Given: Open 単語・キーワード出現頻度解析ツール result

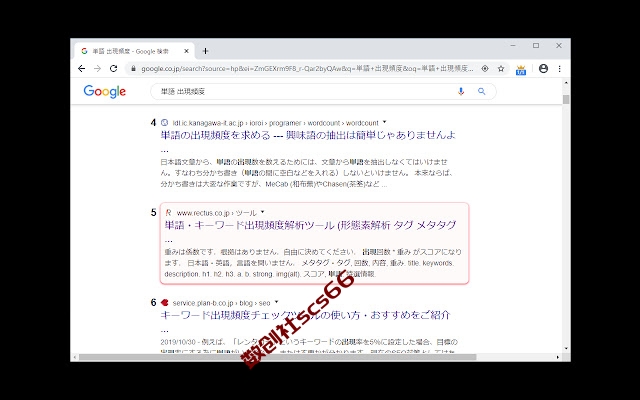Looking at the screenshot, I should tap(310, 225).
